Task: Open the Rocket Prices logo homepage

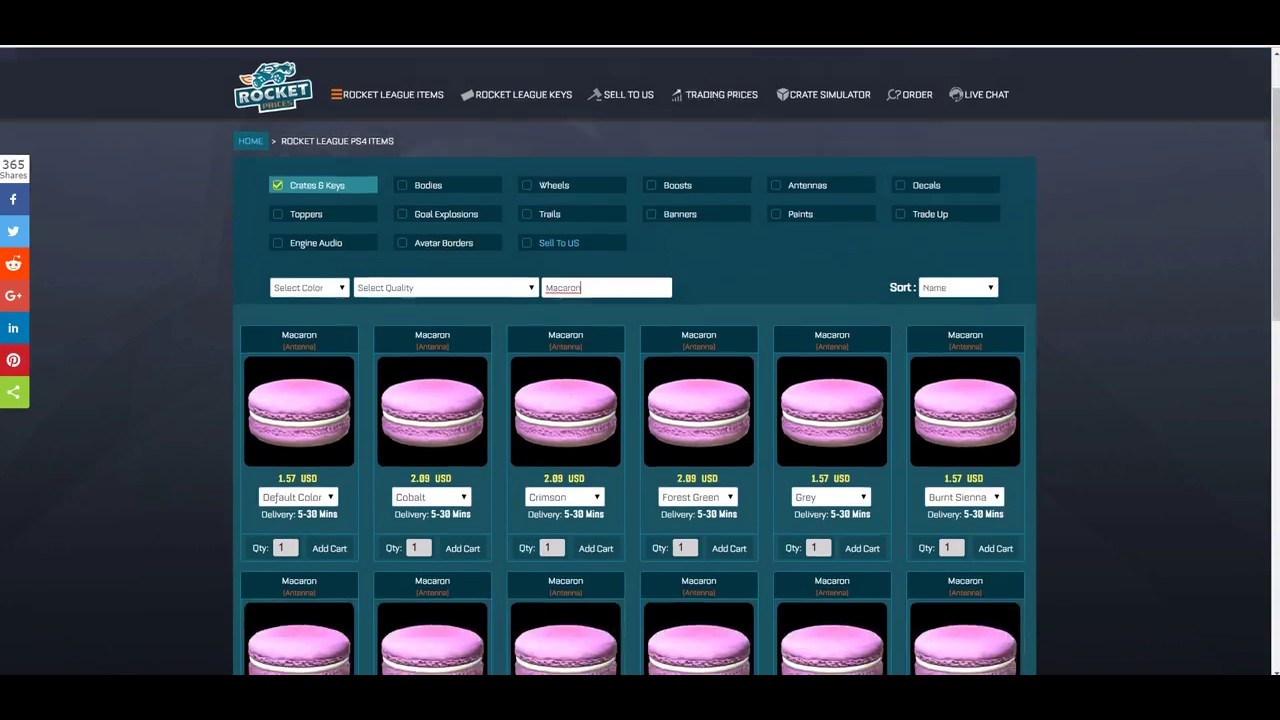Action: (x=273, y=87)
